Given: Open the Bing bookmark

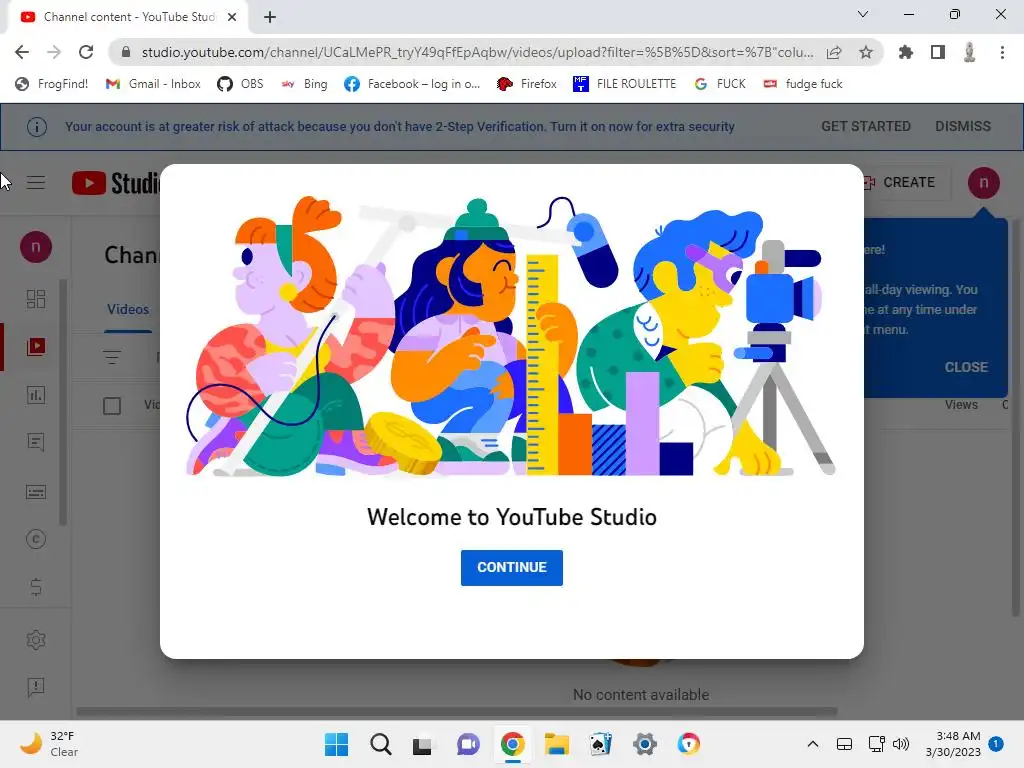Looking at the screenshot, I should (x=304, y=84).
